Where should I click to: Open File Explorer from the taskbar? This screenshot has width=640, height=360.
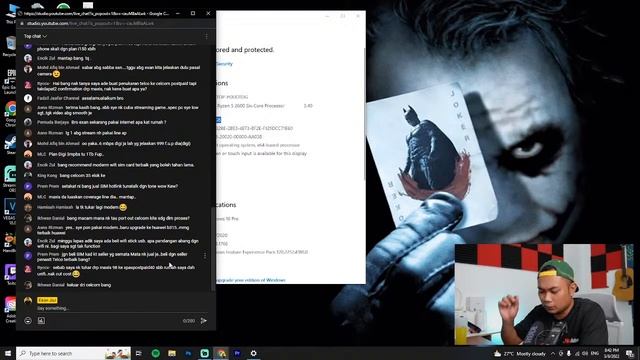172,353
